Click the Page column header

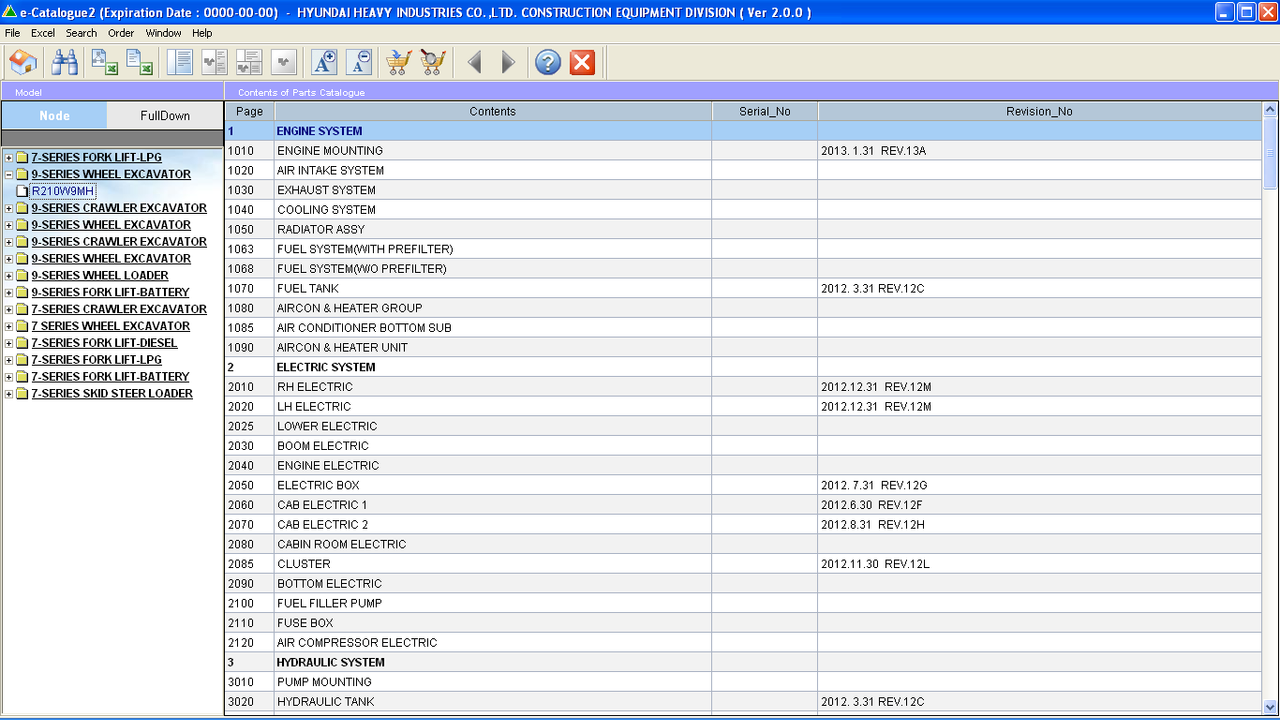(250, 111)
